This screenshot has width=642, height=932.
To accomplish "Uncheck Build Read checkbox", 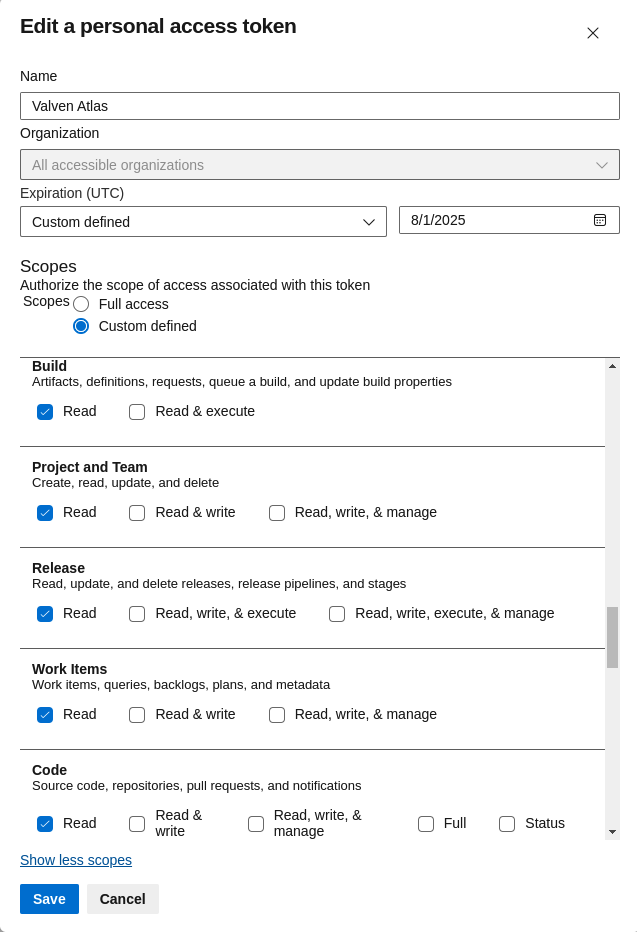I will pyautogui.click(x=45, y=412).
